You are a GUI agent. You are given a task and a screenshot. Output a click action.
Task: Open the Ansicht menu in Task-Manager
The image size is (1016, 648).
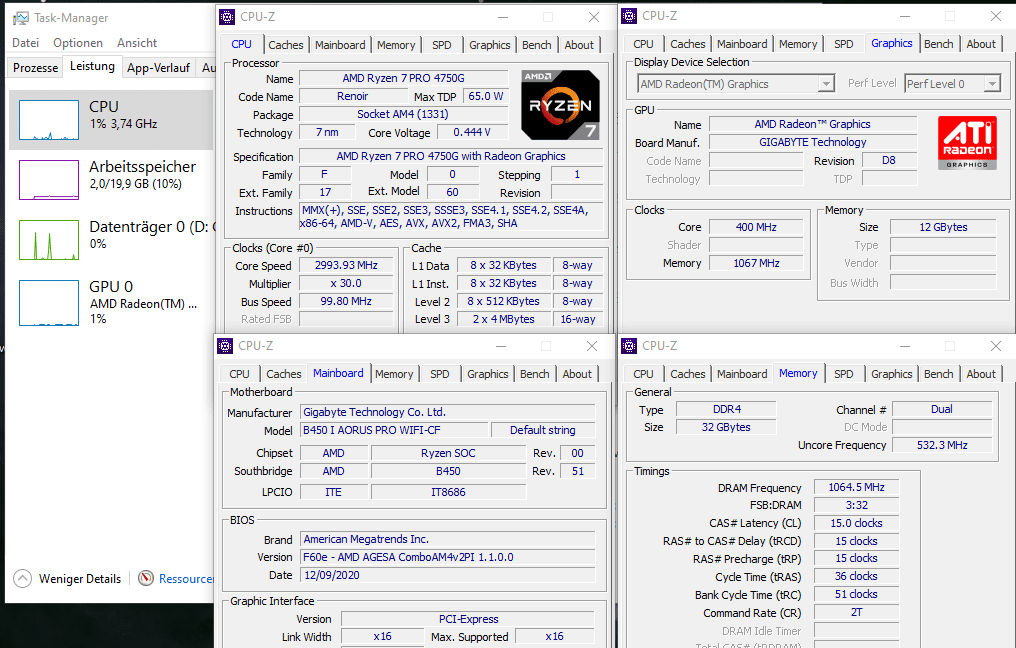pyautogui.click(x=137, y=43)
